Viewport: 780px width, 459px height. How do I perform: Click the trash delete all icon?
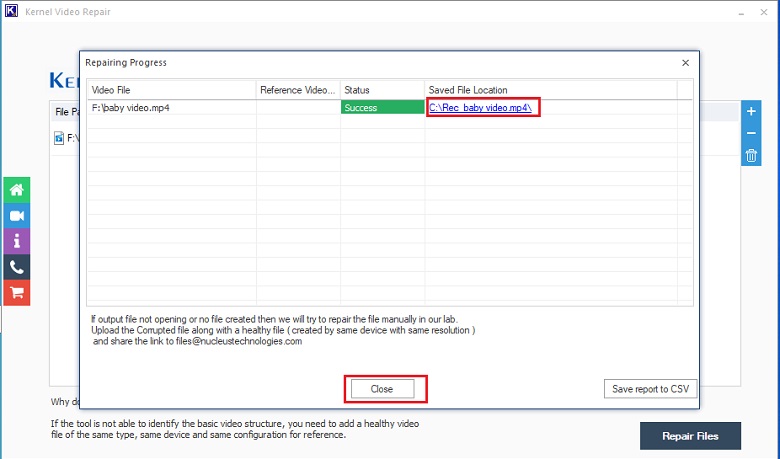pos(751,156)
